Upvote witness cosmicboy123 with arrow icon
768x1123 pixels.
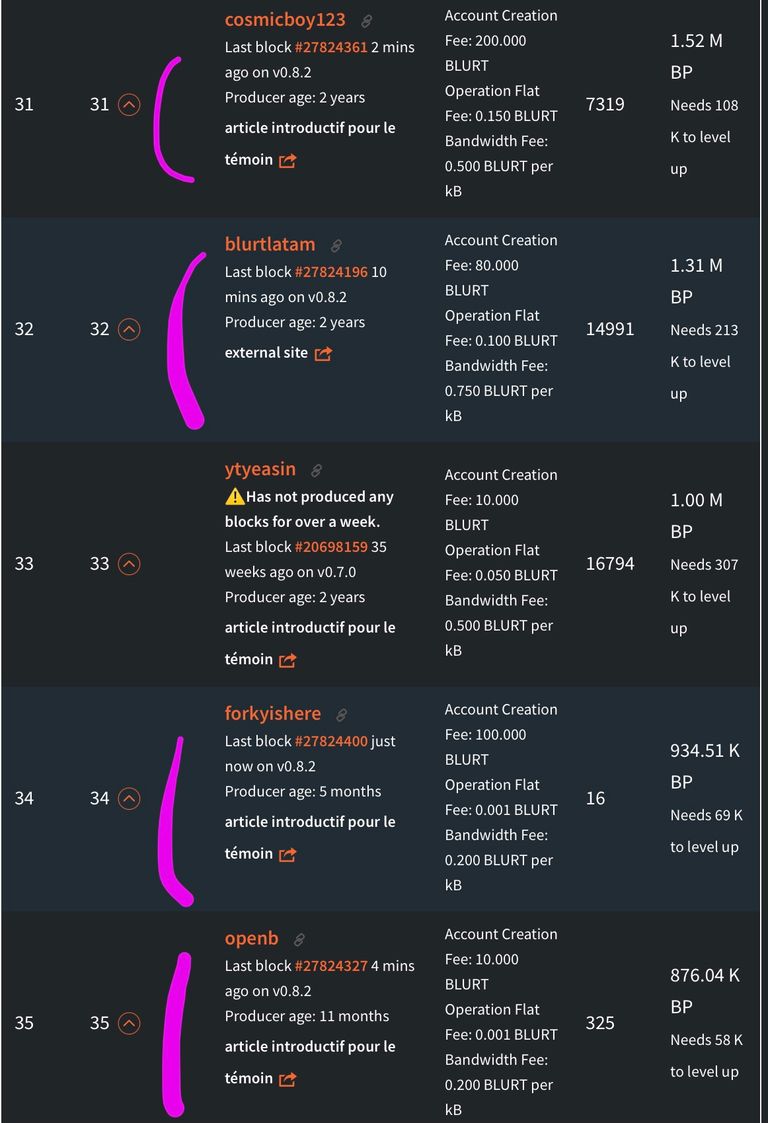129,105
